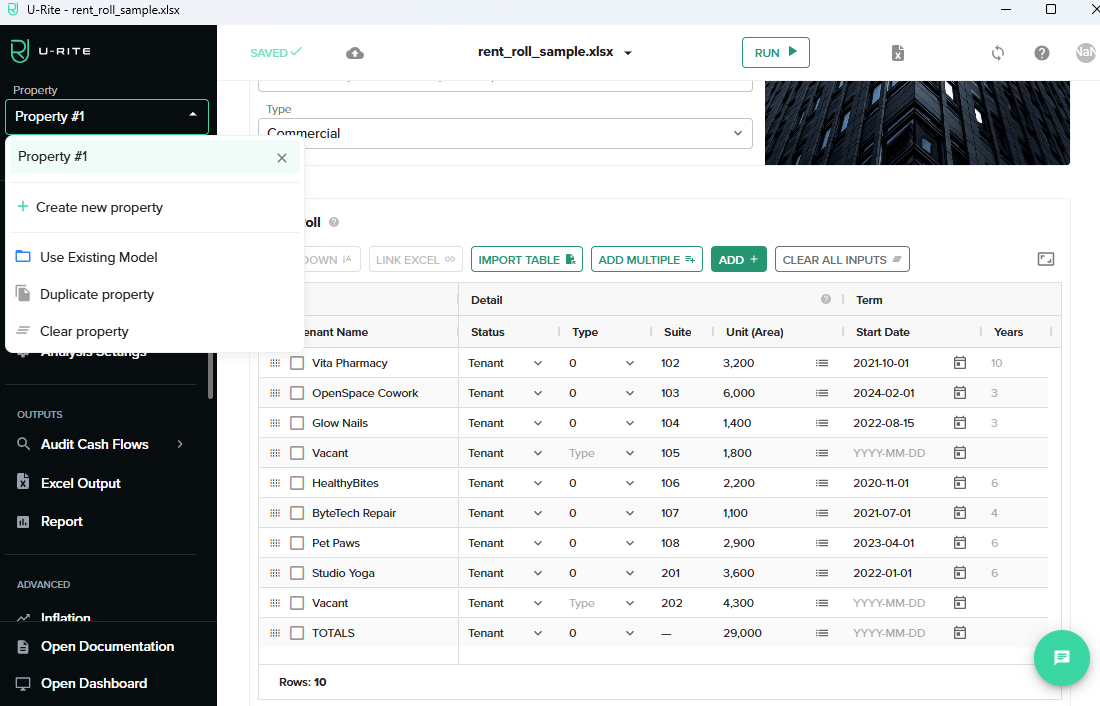Viewport: 1100px width, 706px height.
Task: Select Use Existing Model menu option
Action: click(x=98, y=257)
